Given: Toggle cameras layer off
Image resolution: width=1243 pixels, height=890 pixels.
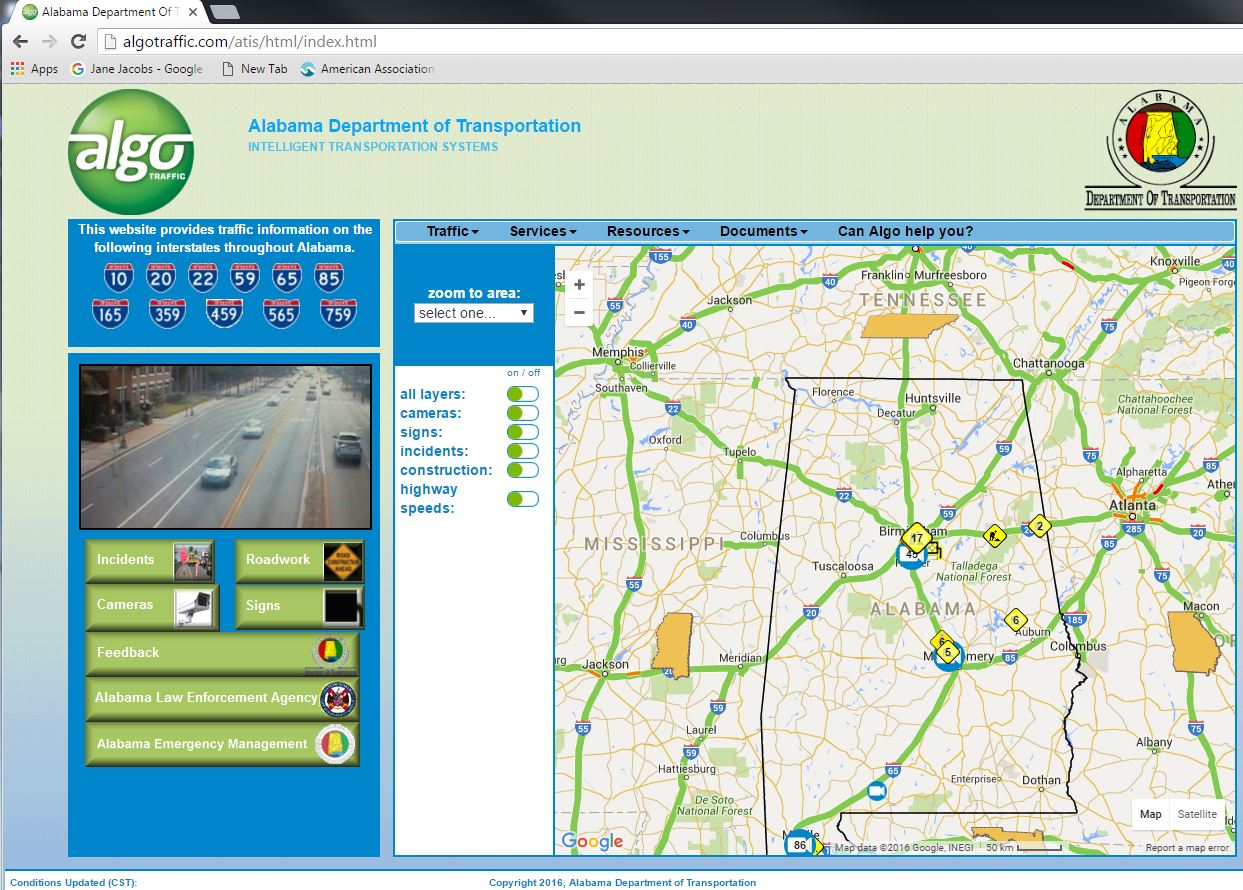Looking at the screenshot, I should tap(521, 412).
